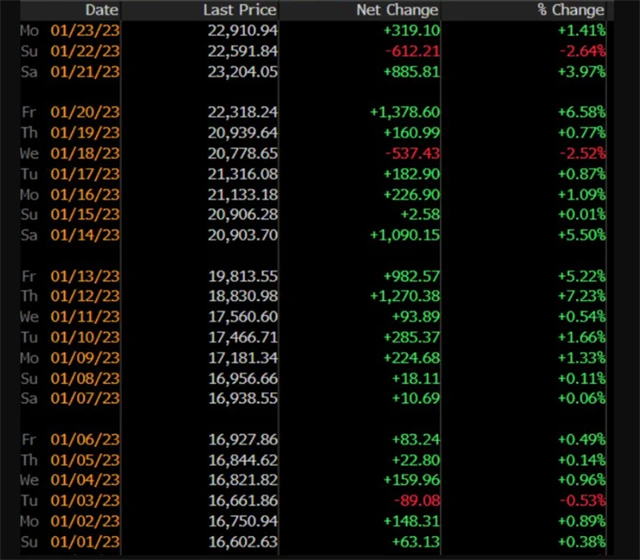Screen dimensions: 640x560
Task: Select the 01/08/23 date cell
Action: [91, 377]
